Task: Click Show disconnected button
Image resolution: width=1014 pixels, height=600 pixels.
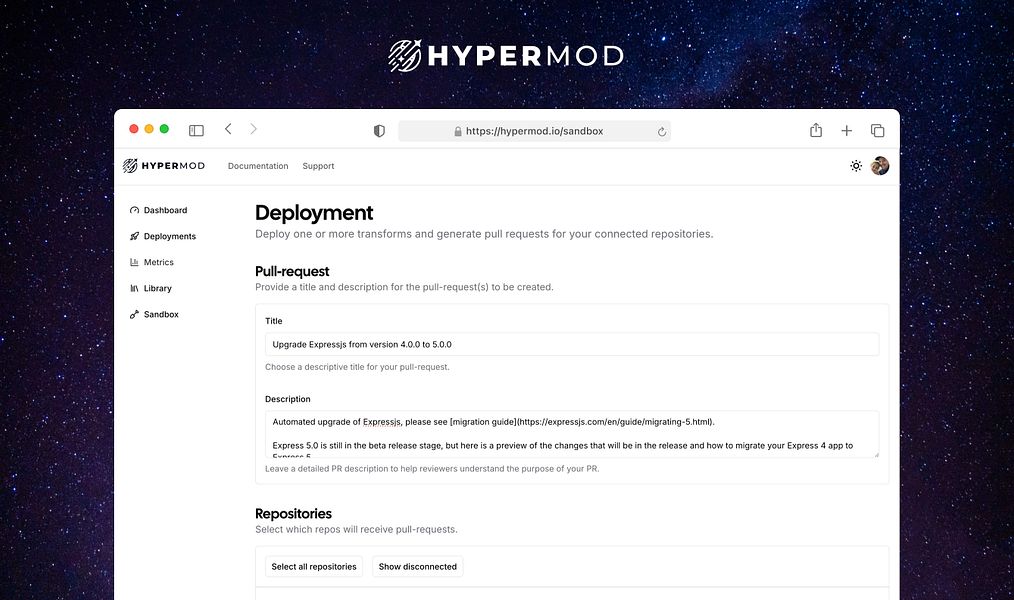Action: point(418,566)
